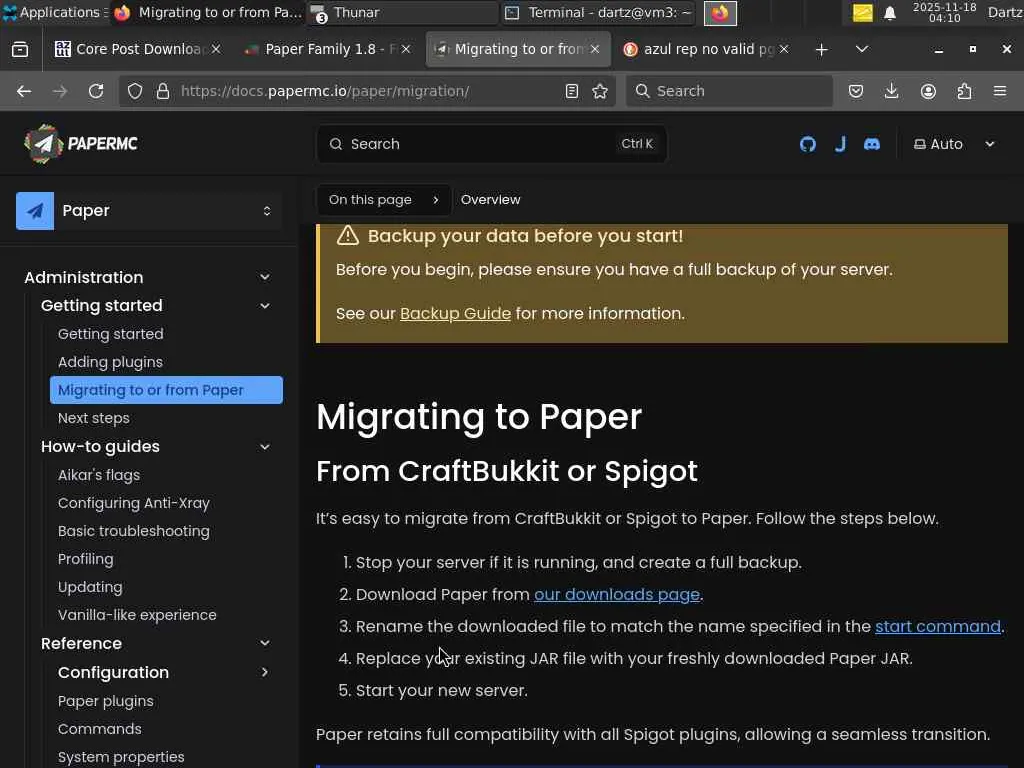Switch to Thunar window in taskbar
Screen dimensions: 1024x768
point(402,12)
